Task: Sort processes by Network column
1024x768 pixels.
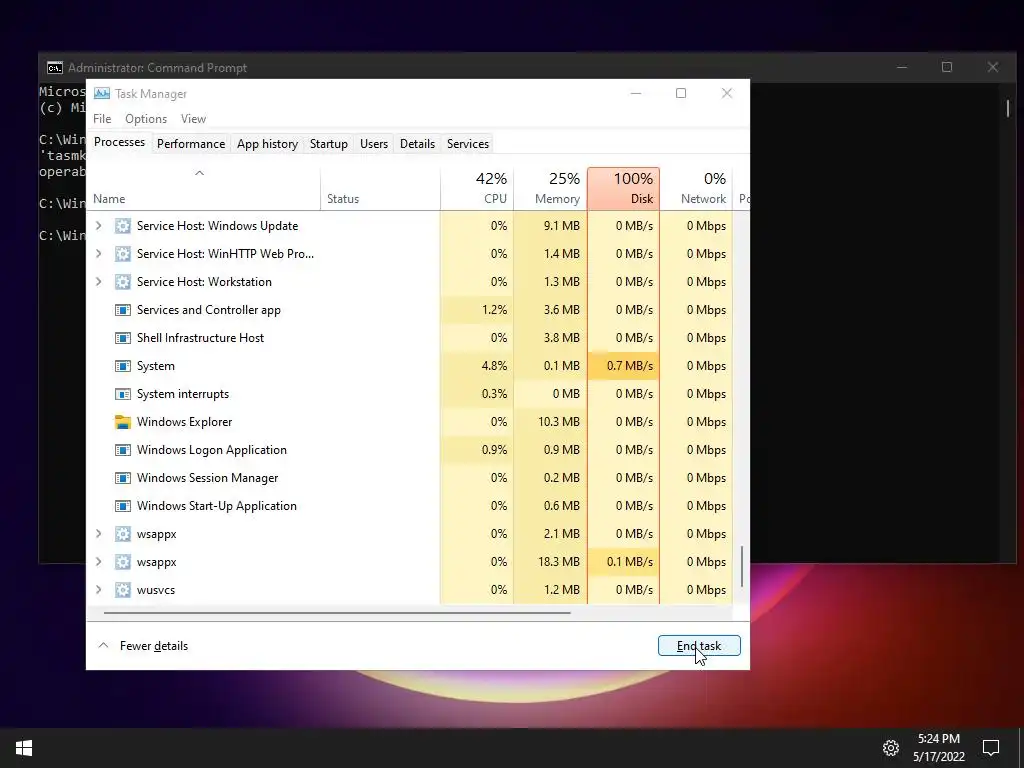Action: click(696, 189)
